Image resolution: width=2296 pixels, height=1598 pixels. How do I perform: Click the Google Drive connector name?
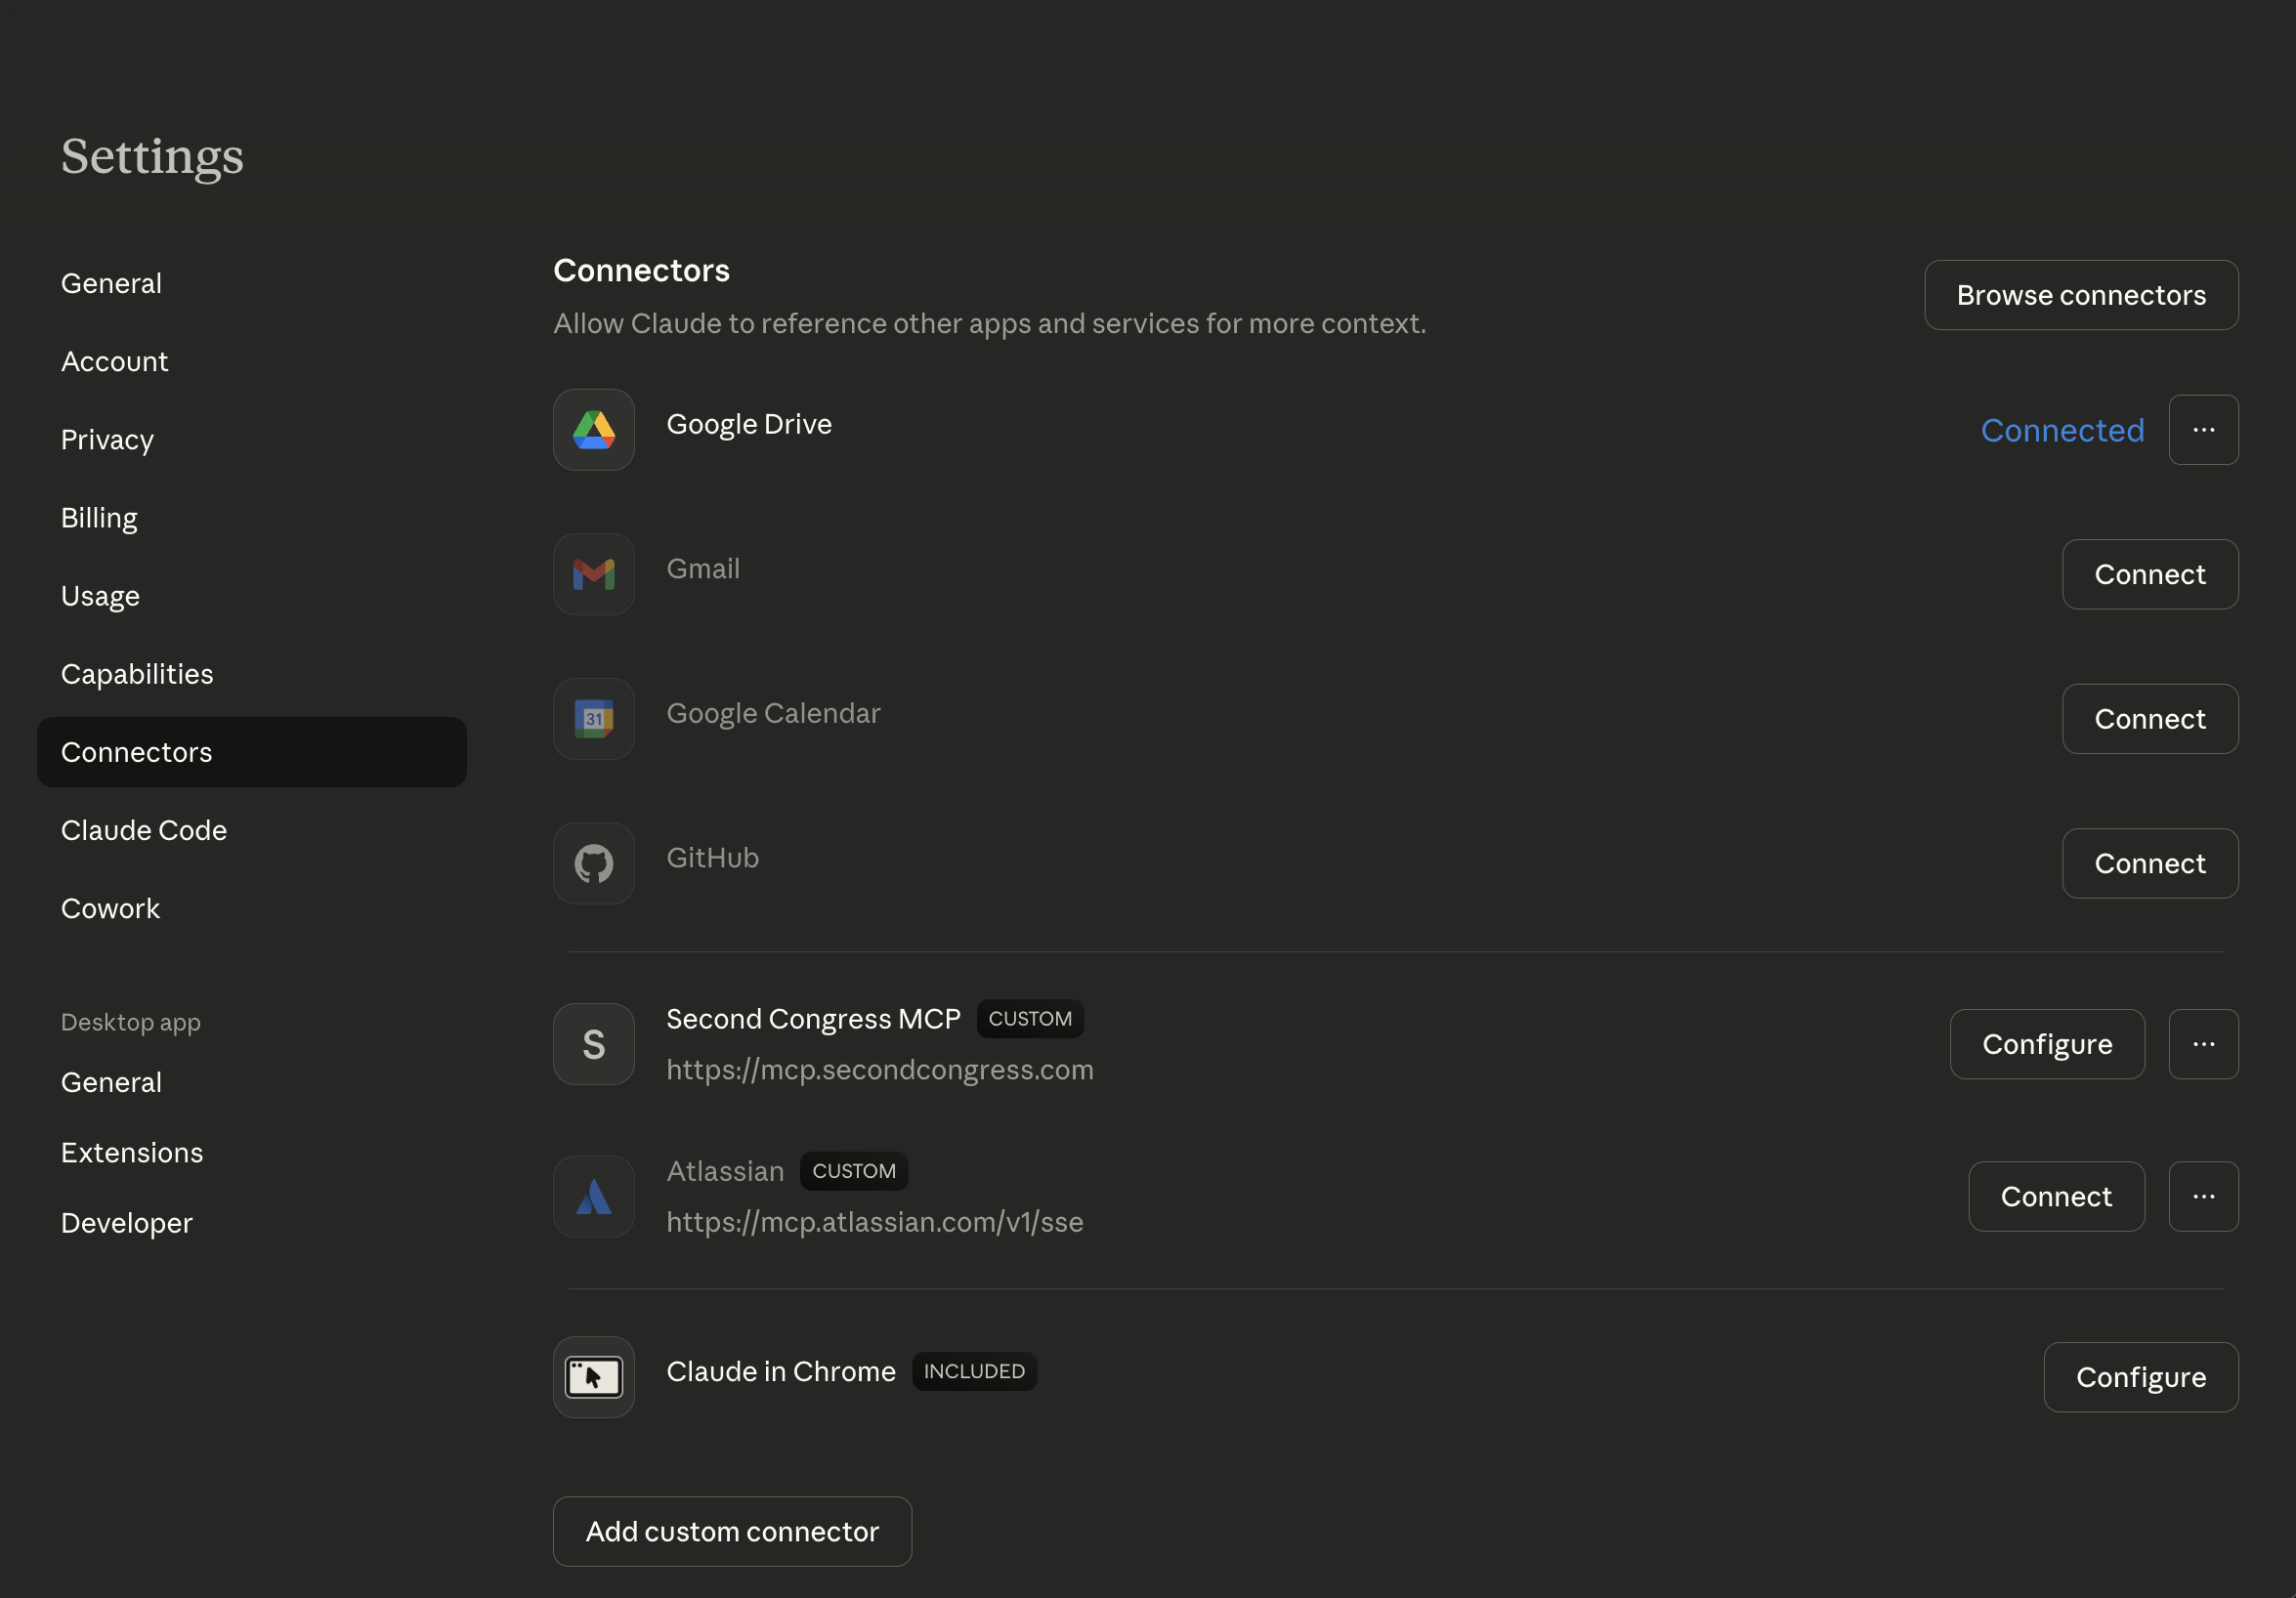(749, 424)
